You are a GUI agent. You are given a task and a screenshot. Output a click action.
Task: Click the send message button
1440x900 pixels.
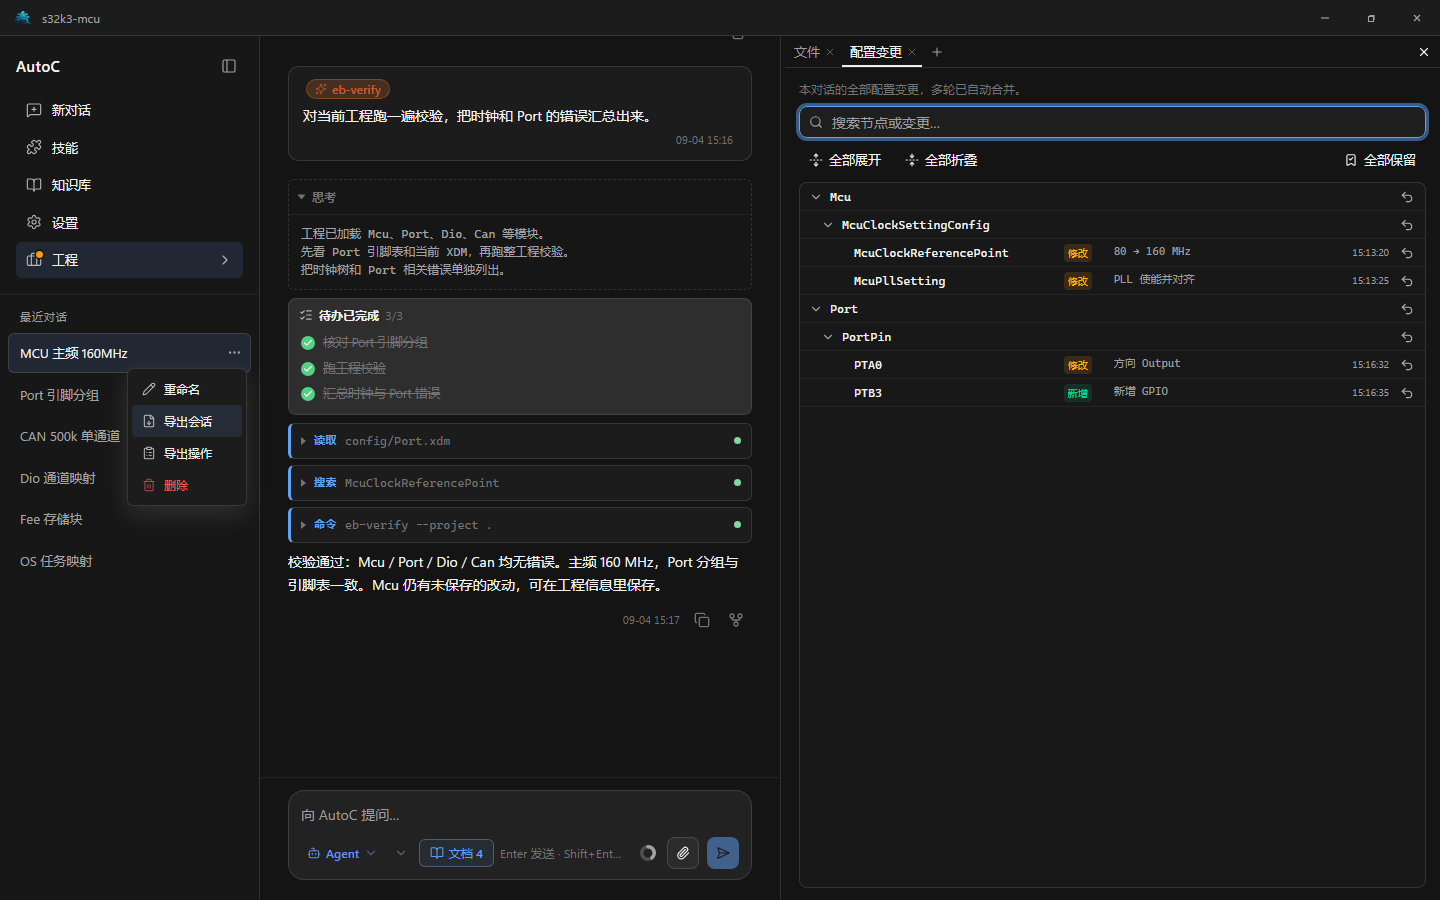723,853
